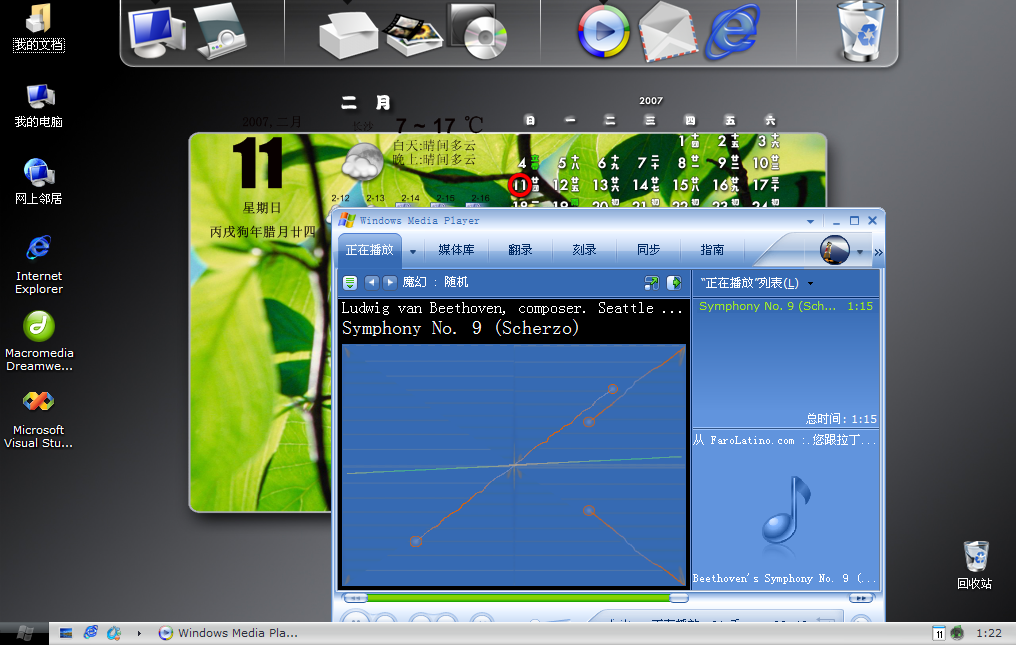This screenshot has height=645, width=1016.
Task: Click the seek bar slider handle
Action: (678, 598)
